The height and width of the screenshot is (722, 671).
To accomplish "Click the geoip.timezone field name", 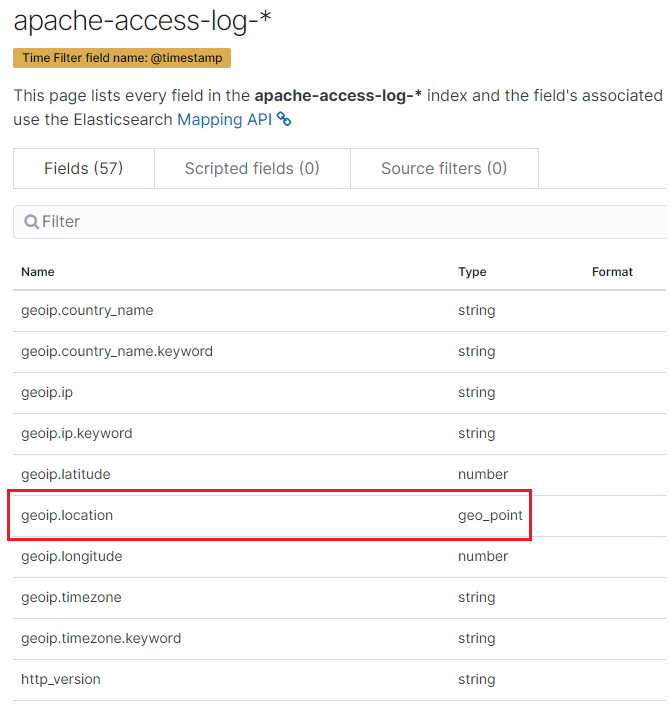I will tap(71, 597).
